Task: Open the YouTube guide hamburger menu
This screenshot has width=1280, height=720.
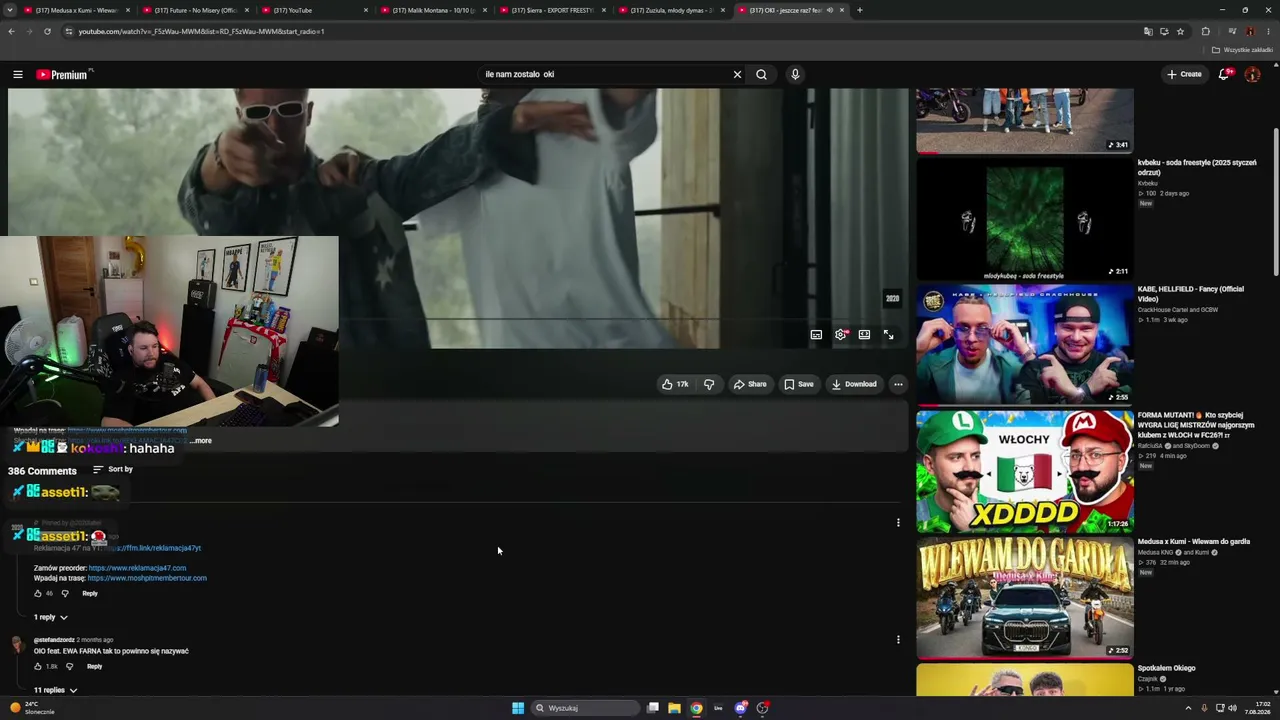Action: tap(18, 74)
